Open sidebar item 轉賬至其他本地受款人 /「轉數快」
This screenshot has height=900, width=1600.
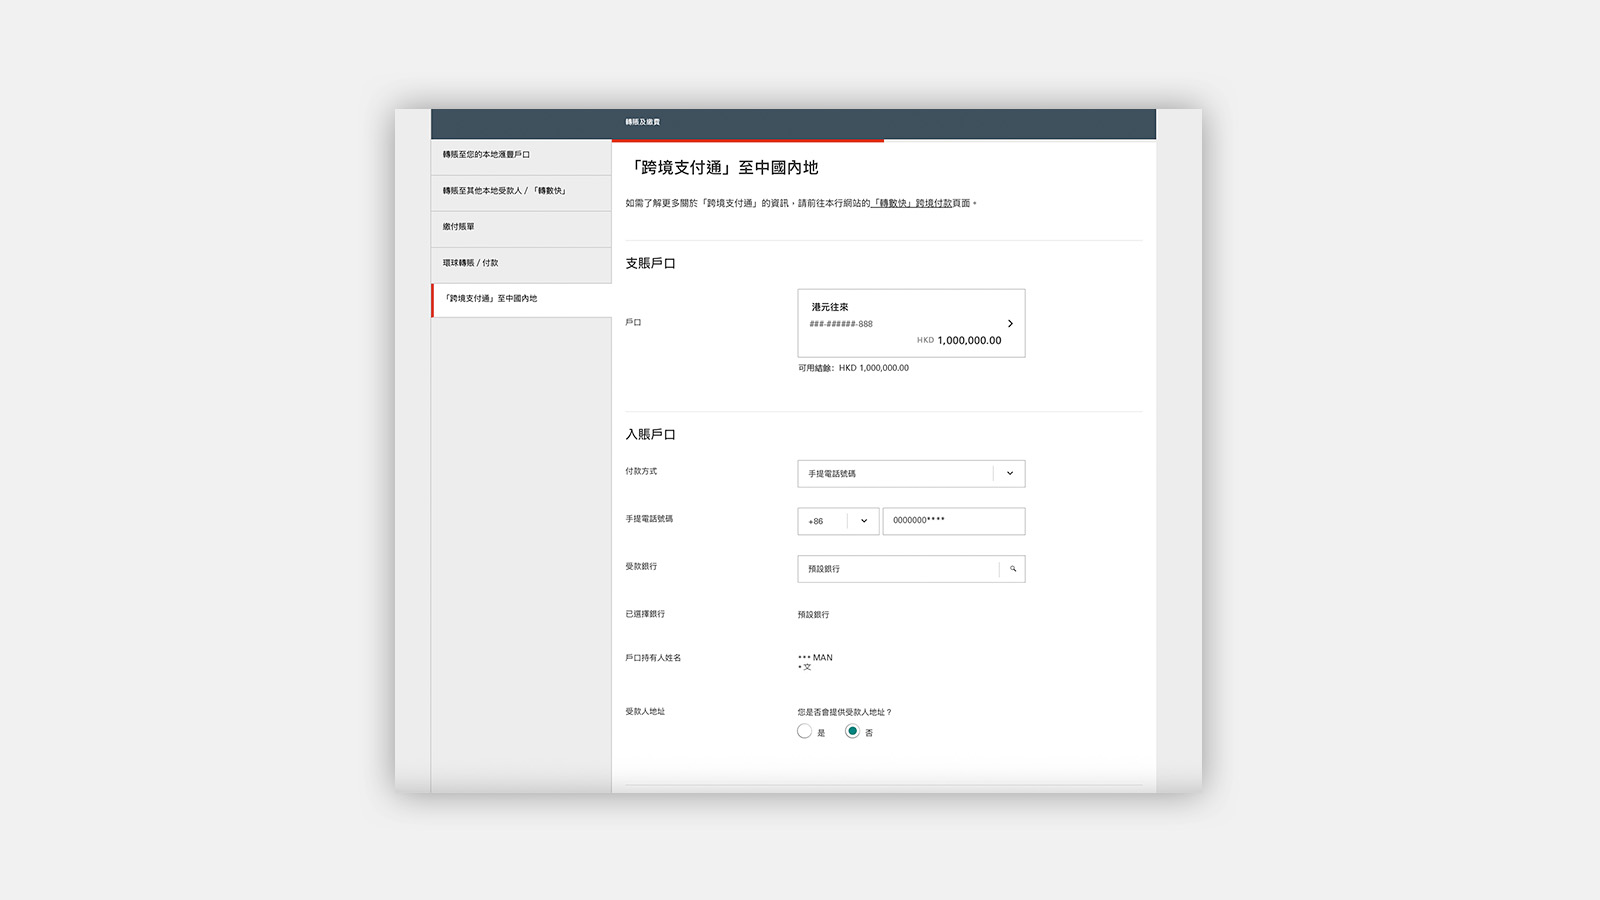coord(521,192)
